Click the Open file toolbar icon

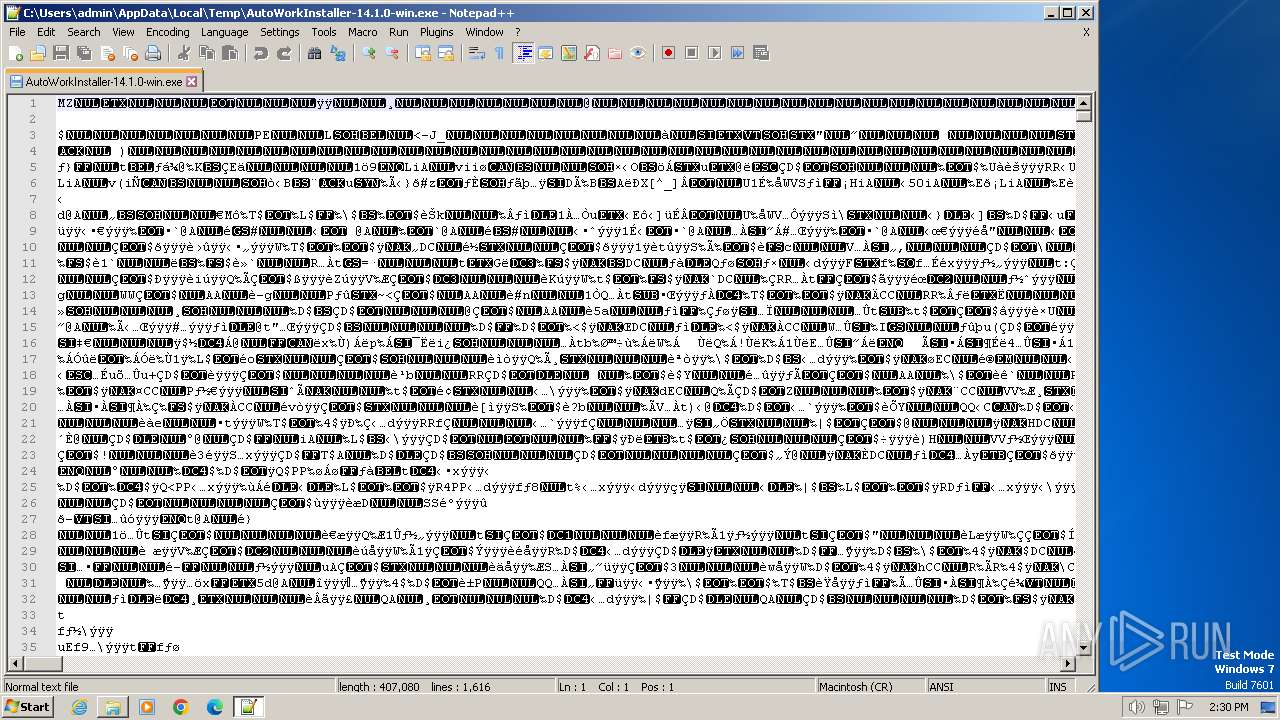point(38,53)
